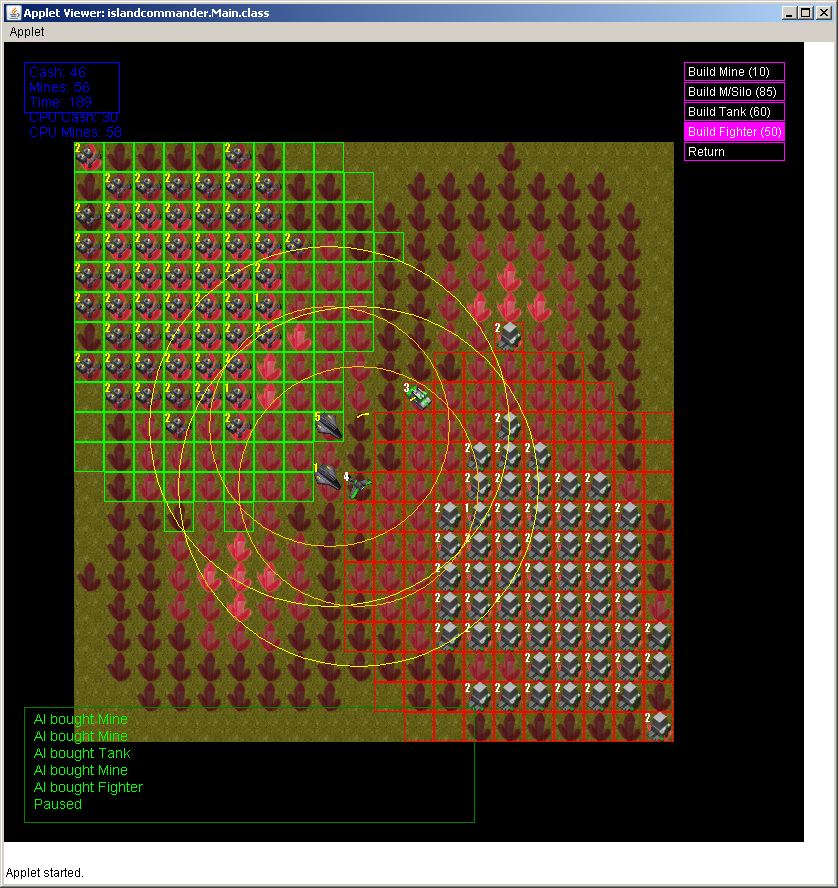The height and width of the screenshot is (888, 838).
Task: Click the bright red crystal above enemy base
Action: [x=509, y=278]
